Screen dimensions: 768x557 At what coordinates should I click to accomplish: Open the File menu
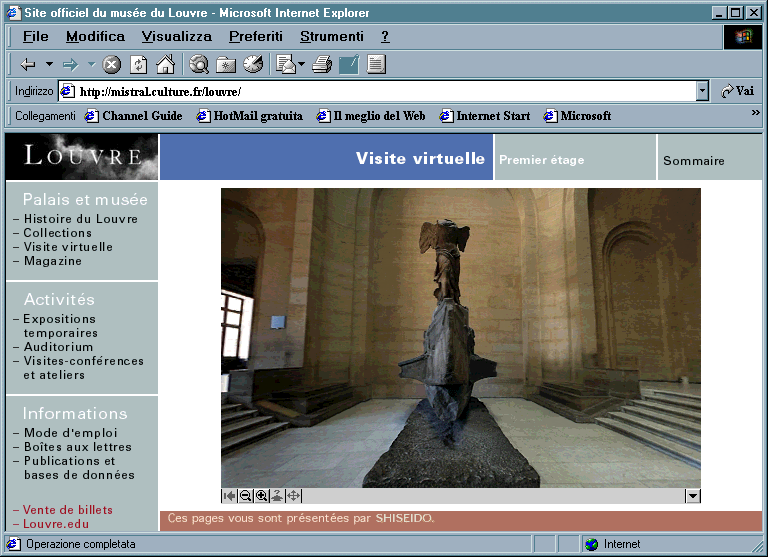36,36
